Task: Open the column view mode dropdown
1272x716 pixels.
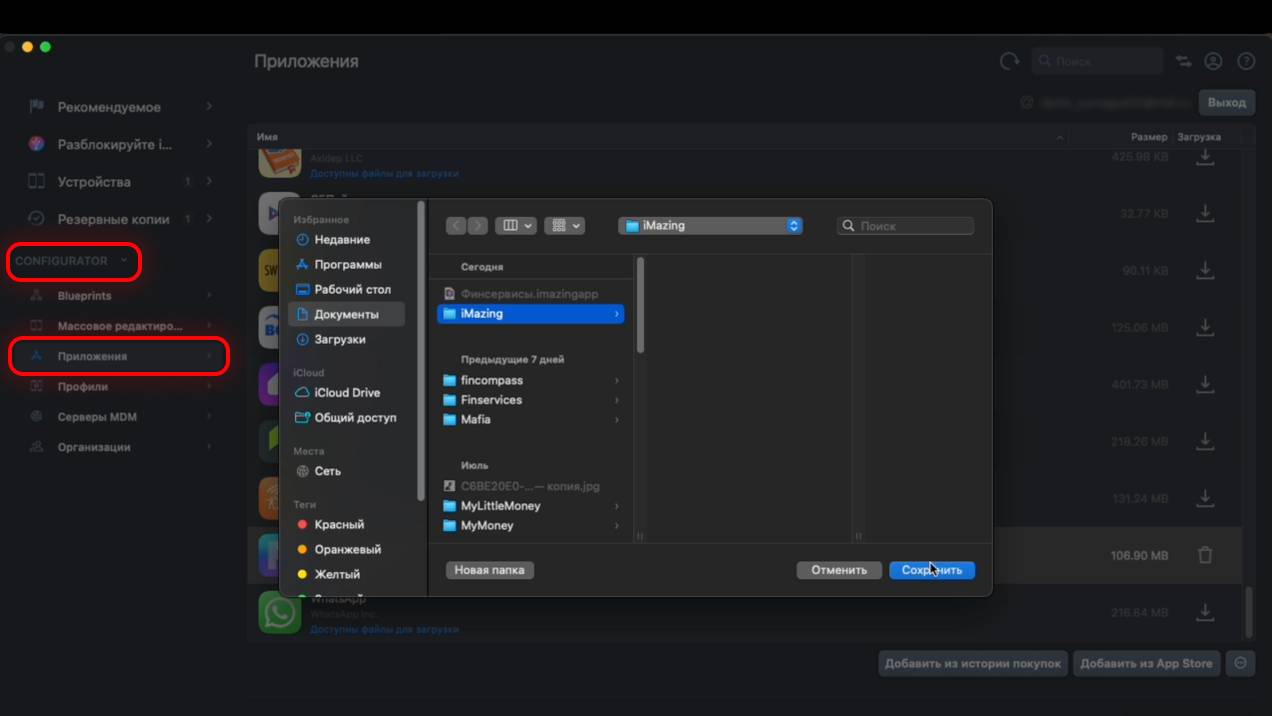Action: 516,226
